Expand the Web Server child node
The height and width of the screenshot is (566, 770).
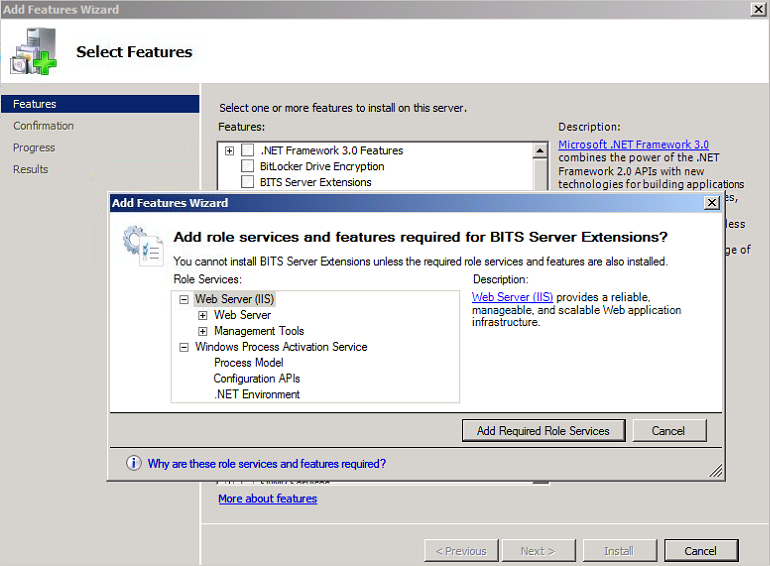[x=202, y=315]
